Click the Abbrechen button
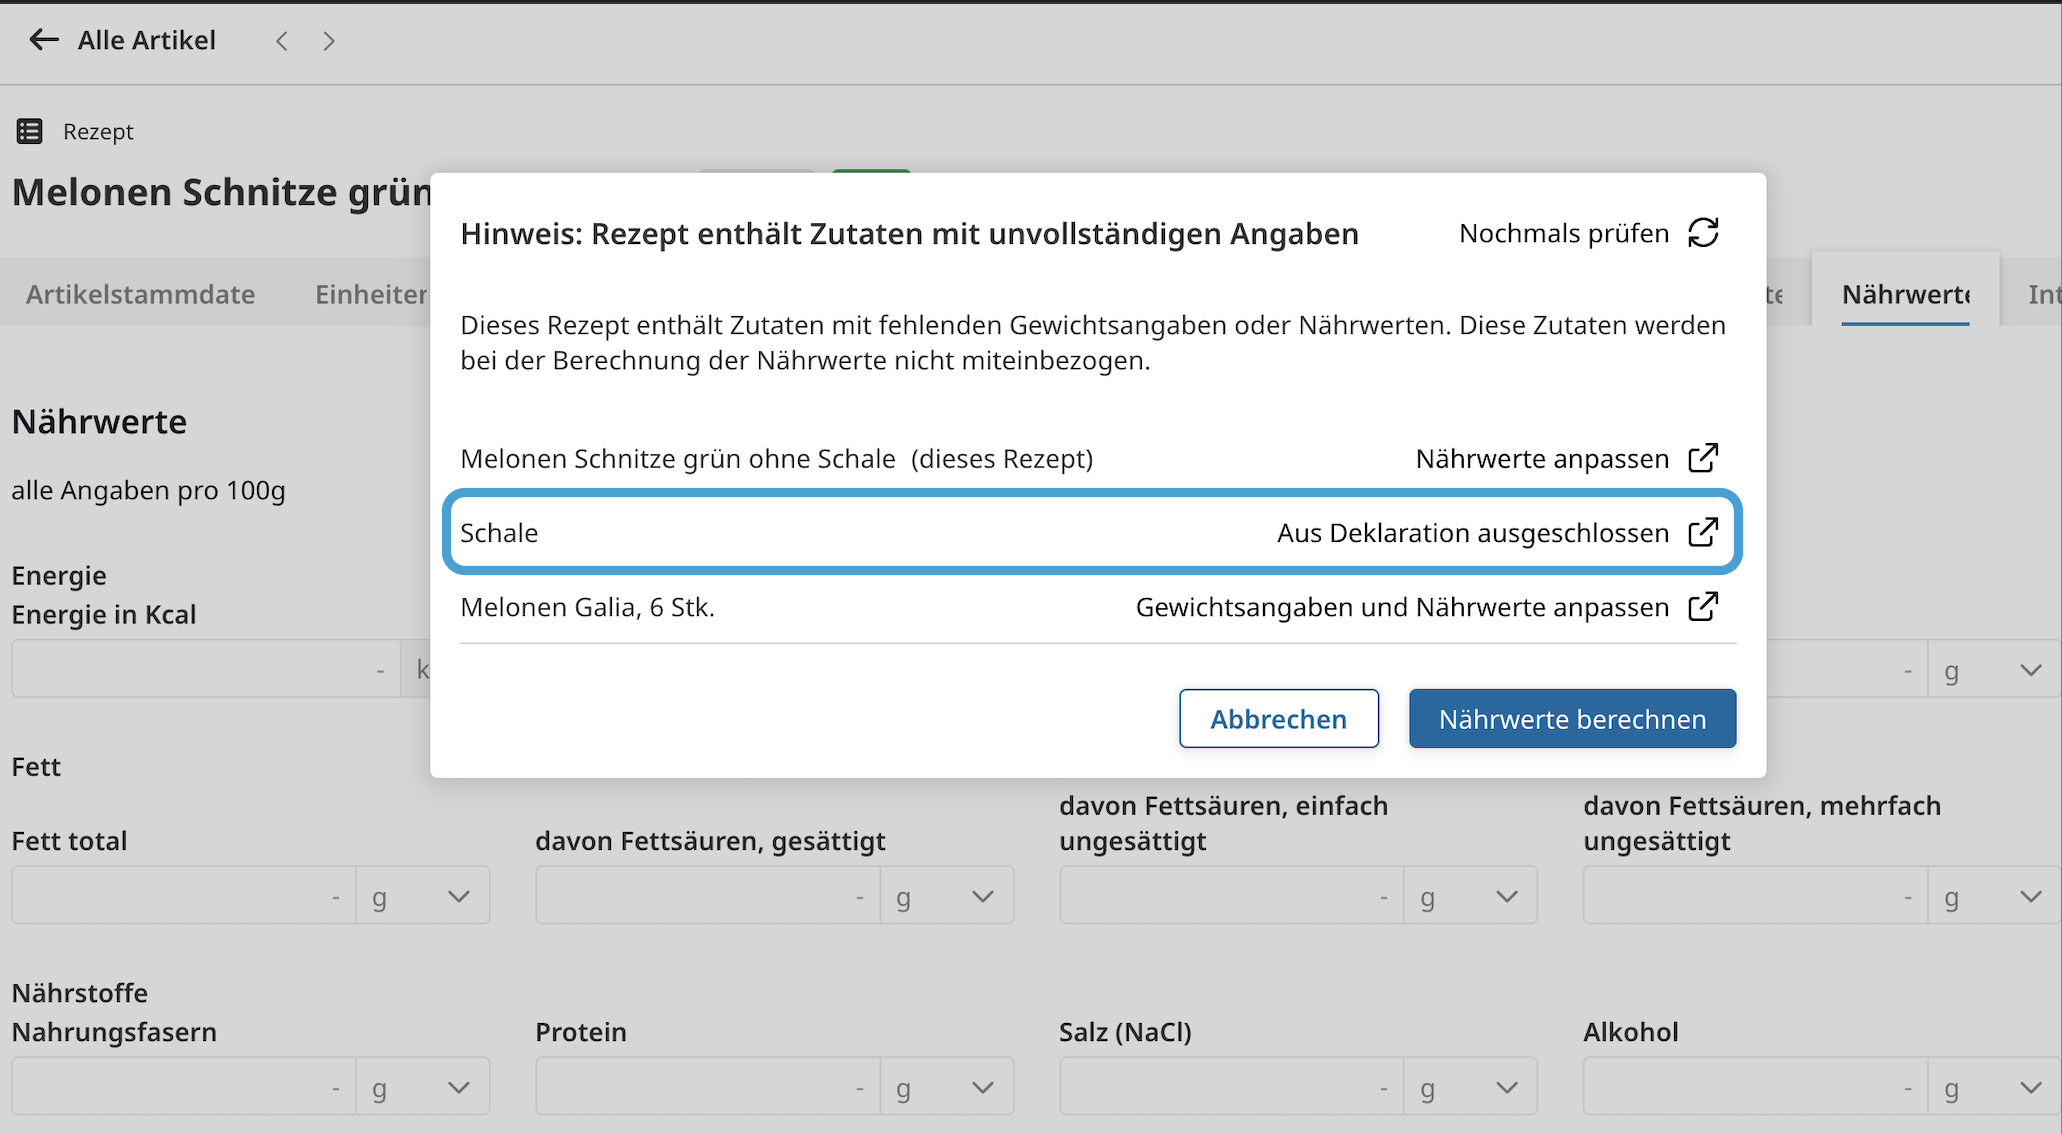Image resolution: width=2062 pixels, height=1134 pixels. tap(1278, 718)
